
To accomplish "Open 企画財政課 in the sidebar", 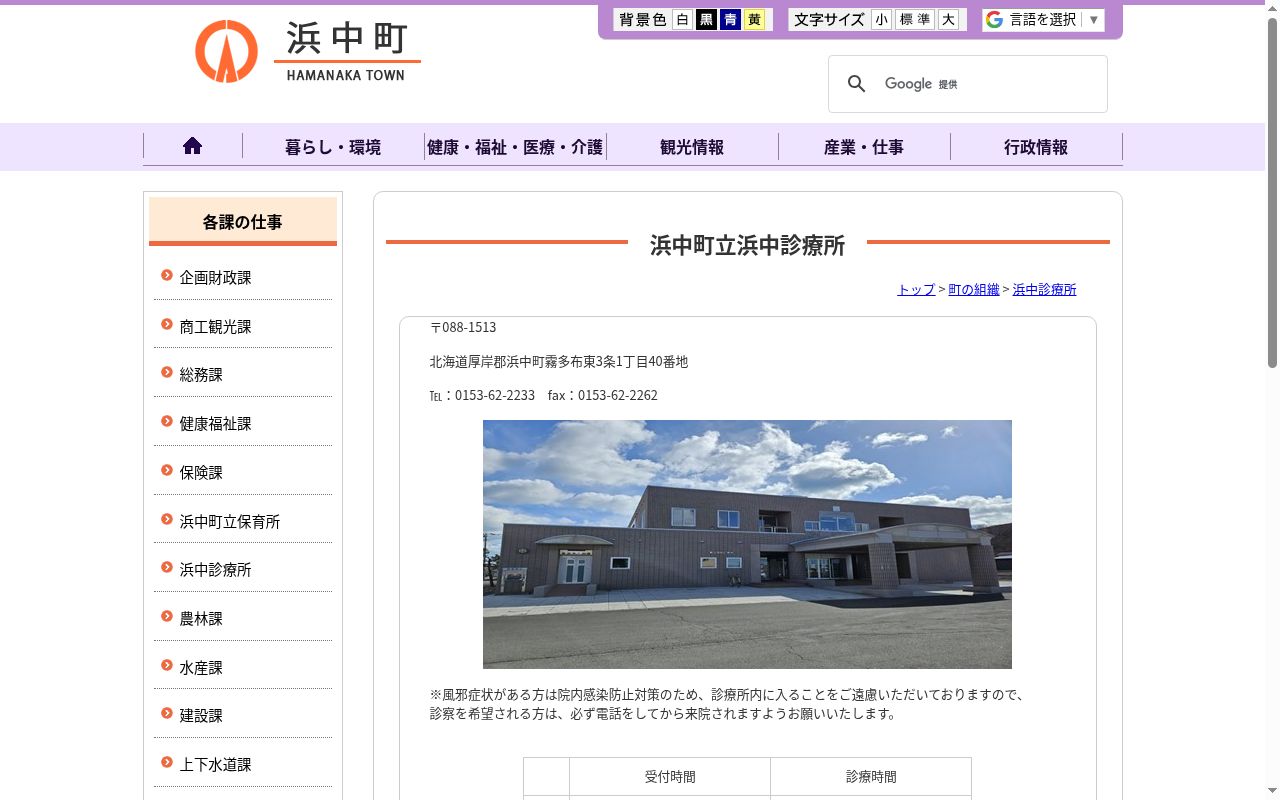I will [x=216, y=278].
